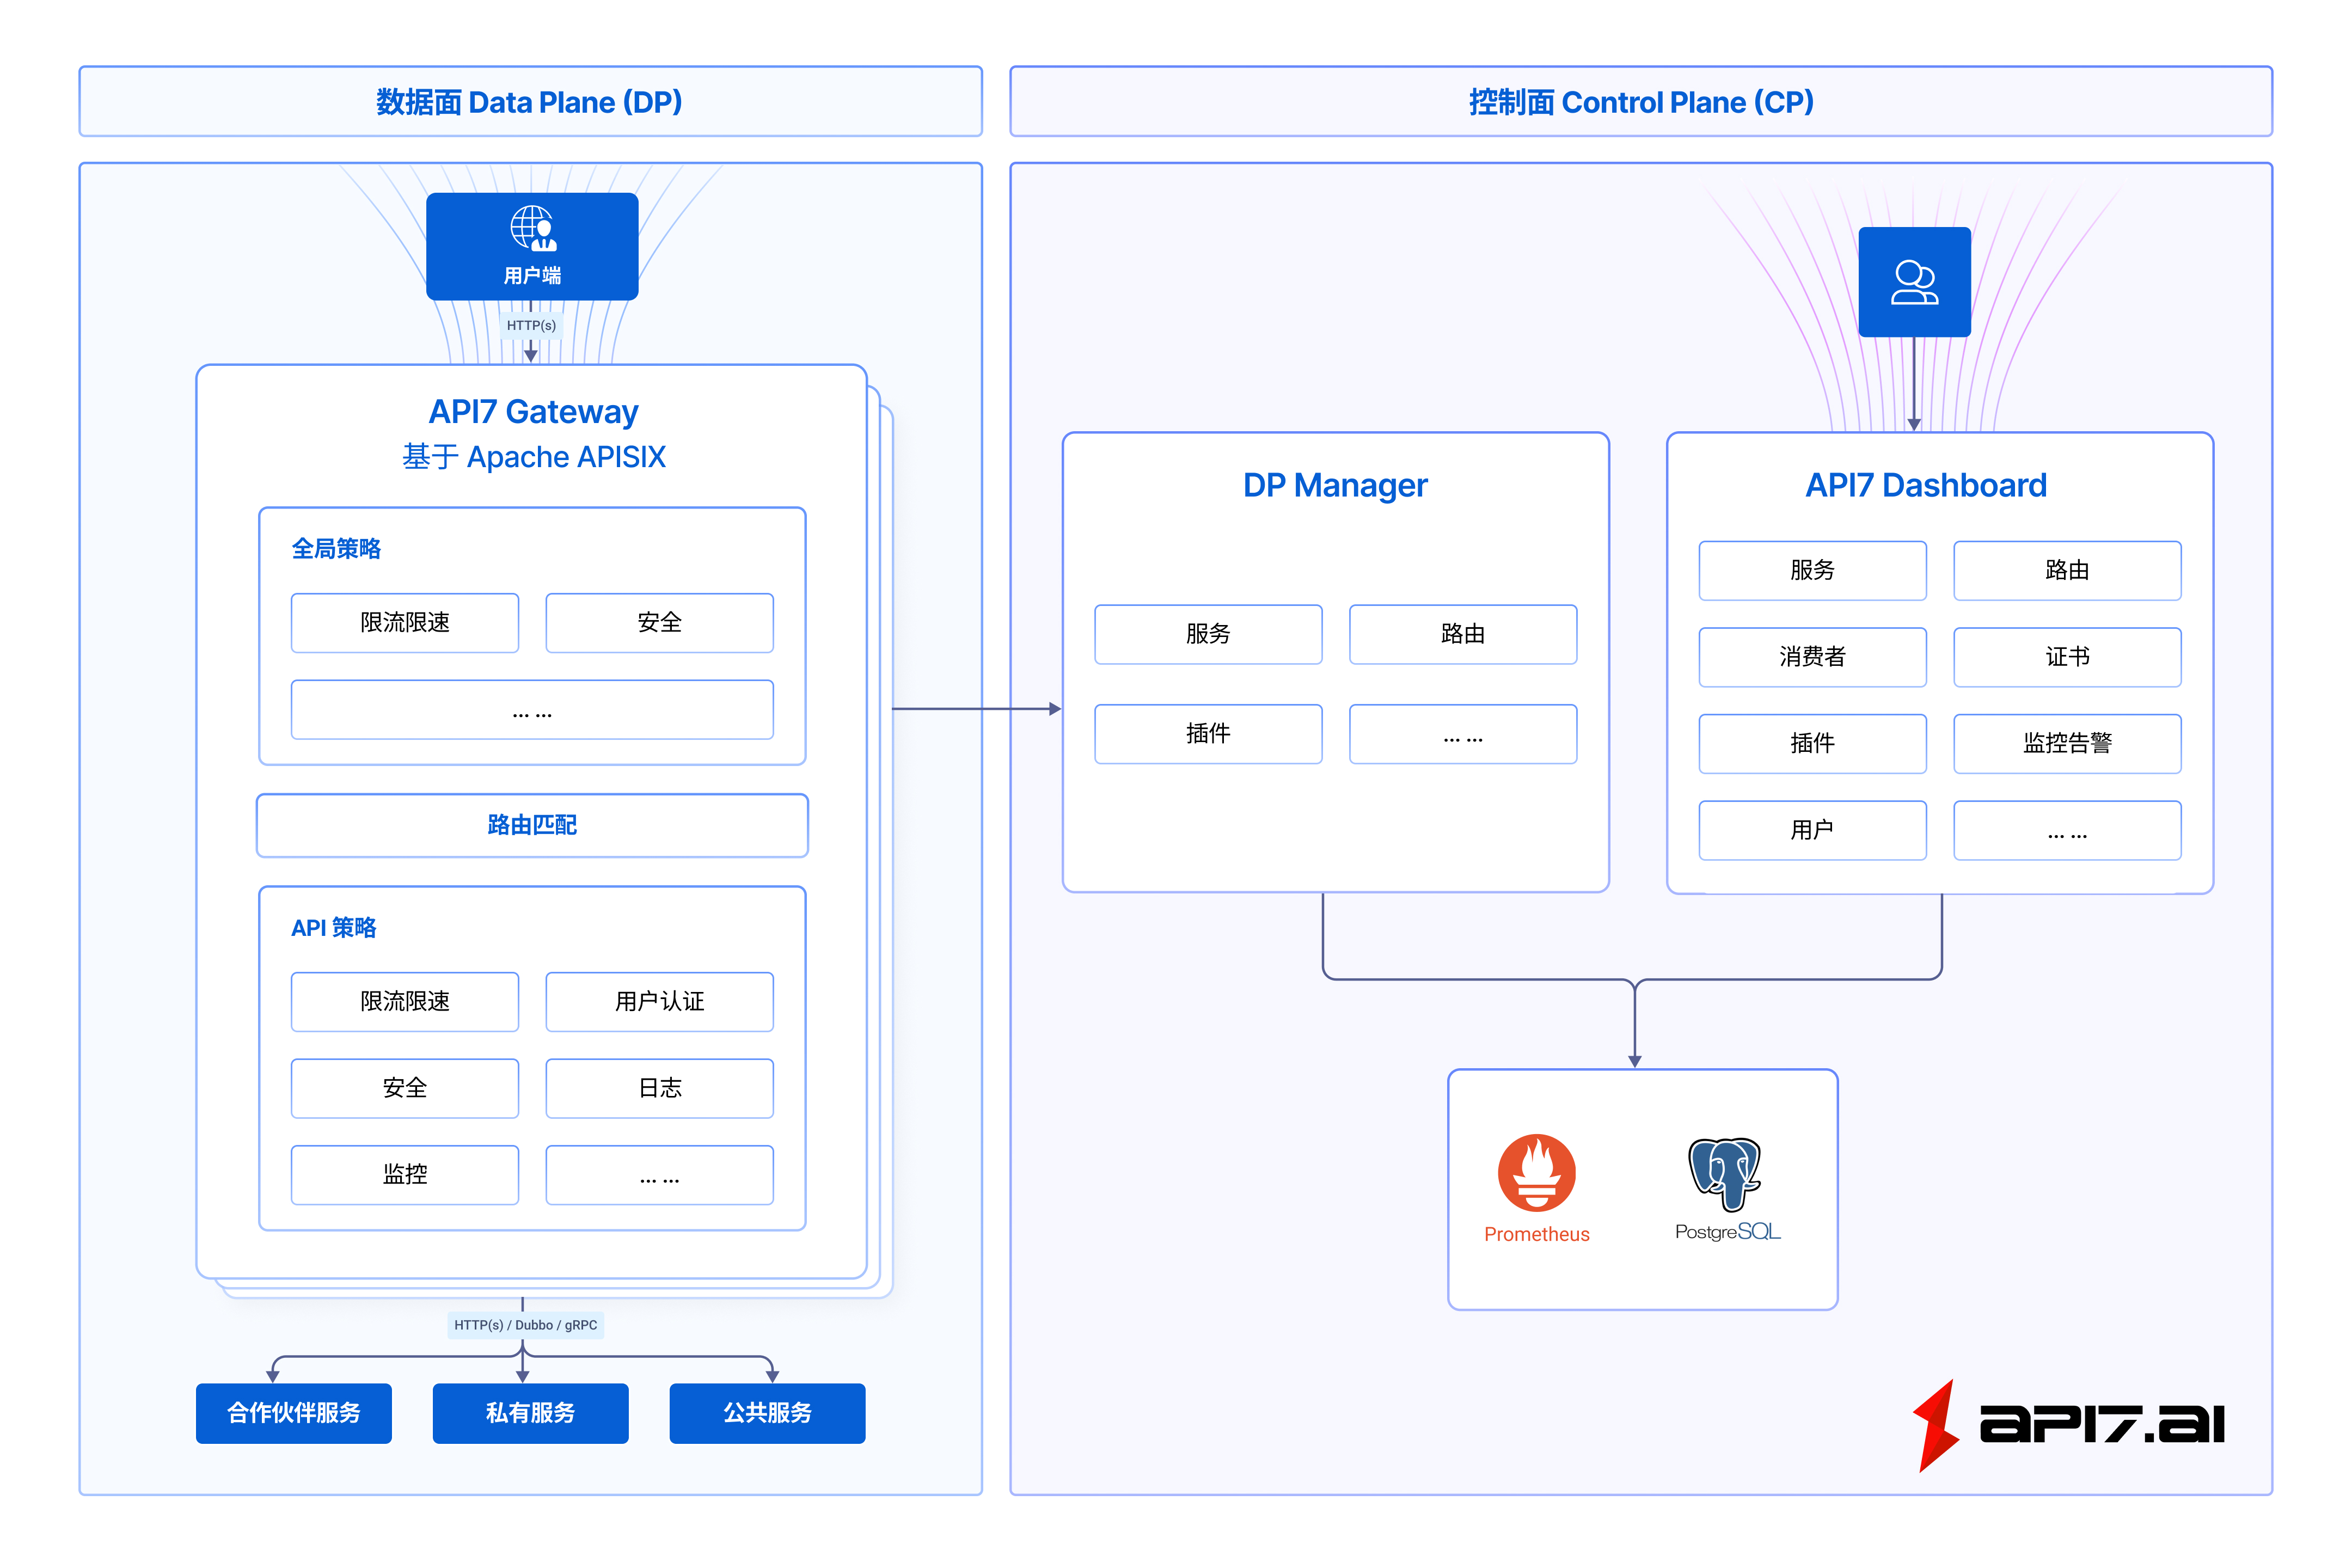Click the users icon above API7 Dashboard
This screenshot has width=2352, height=1568.
1914,282
